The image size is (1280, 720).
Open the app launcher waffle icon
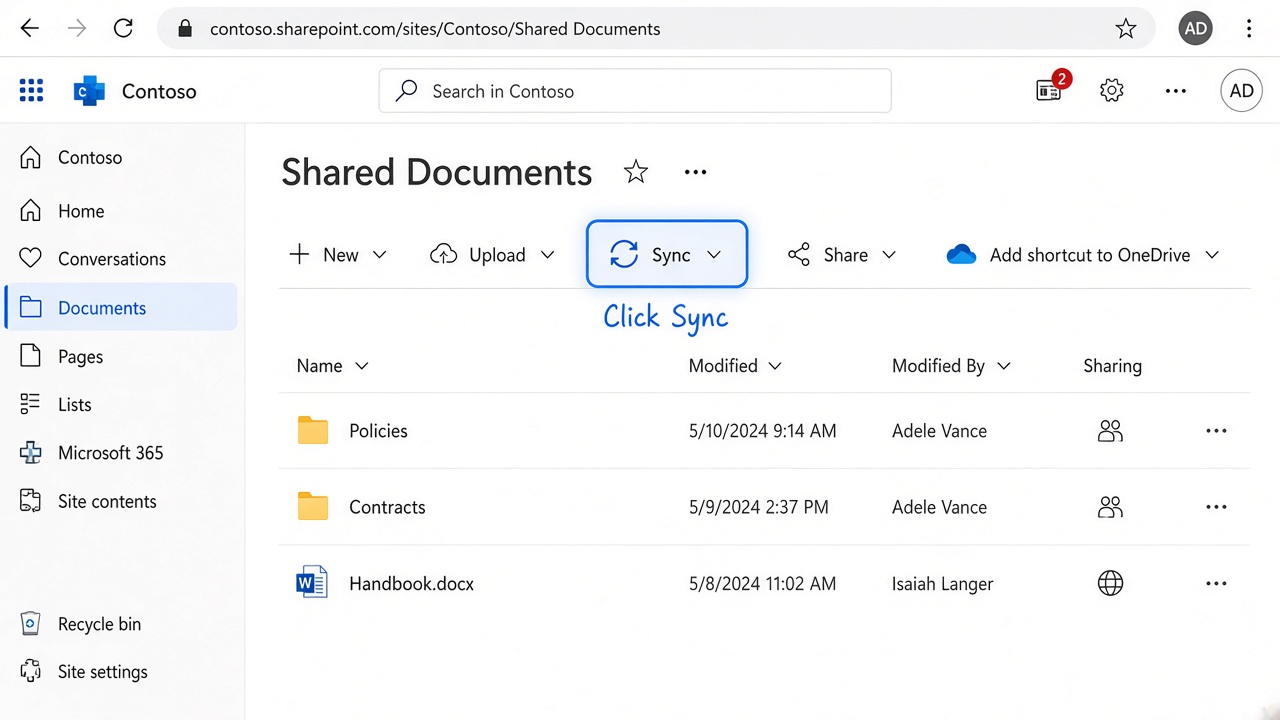click(31, 91)
